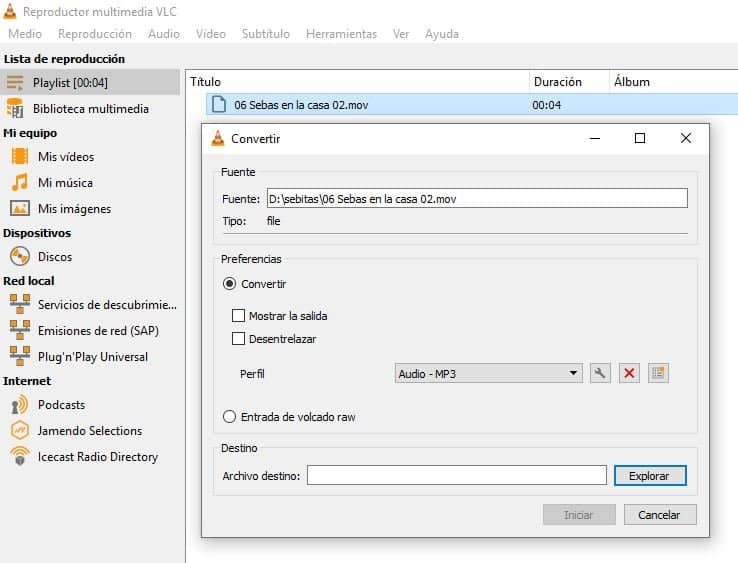Click the Fuente path field
Image resolution: width=738 pixels, height=563 pixels.
[x=477, y=198]
